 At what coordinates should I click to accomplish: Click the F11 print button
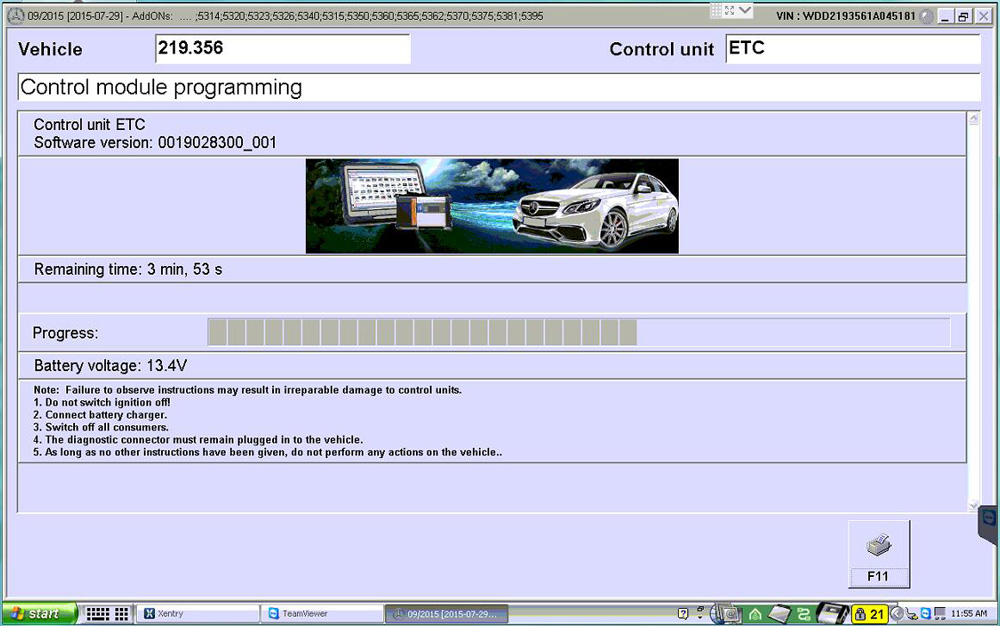[879, 553]
